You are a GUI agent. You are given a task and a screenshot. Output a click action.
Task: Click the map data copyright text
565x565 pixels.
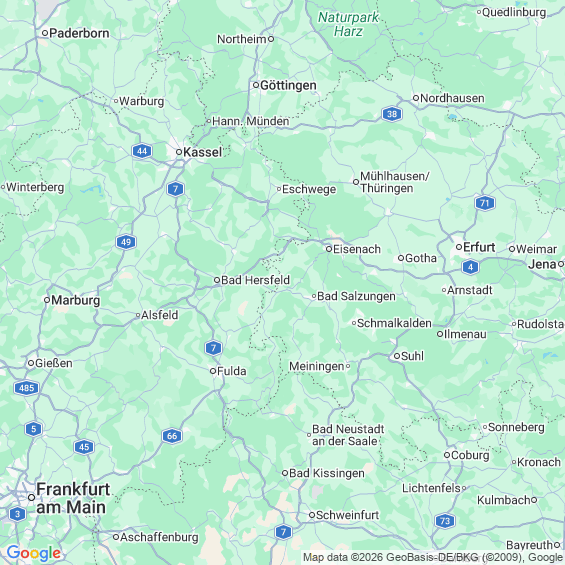pos(433,557)
